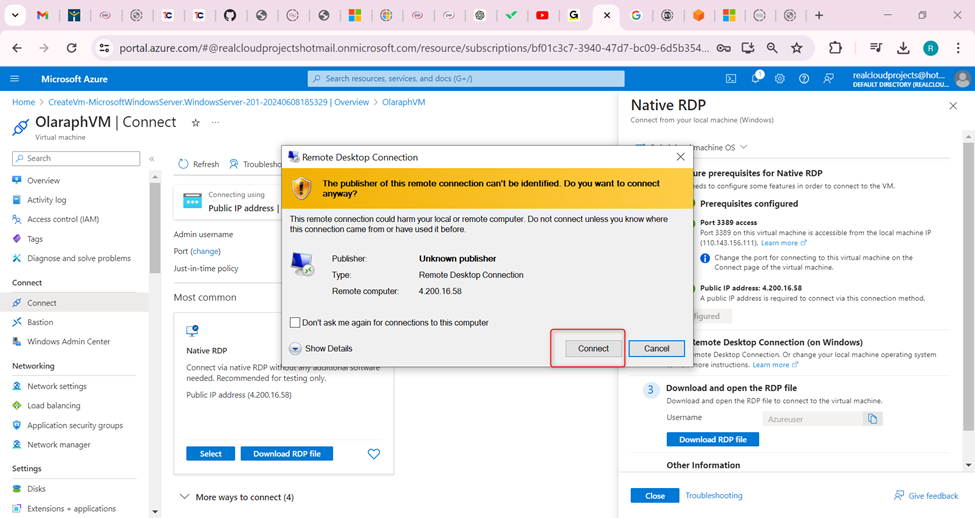This screenshot has height=518, width=975.
Task: Go back with browser back arrow
Action: [x=17, y=48]
